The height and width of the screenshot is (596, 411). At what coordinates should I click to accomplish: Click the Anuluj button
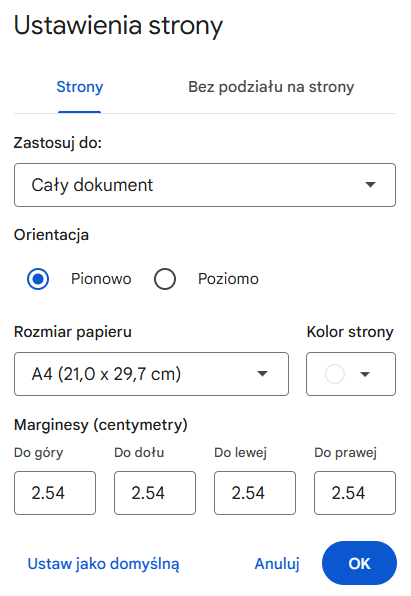pos(277,564)
